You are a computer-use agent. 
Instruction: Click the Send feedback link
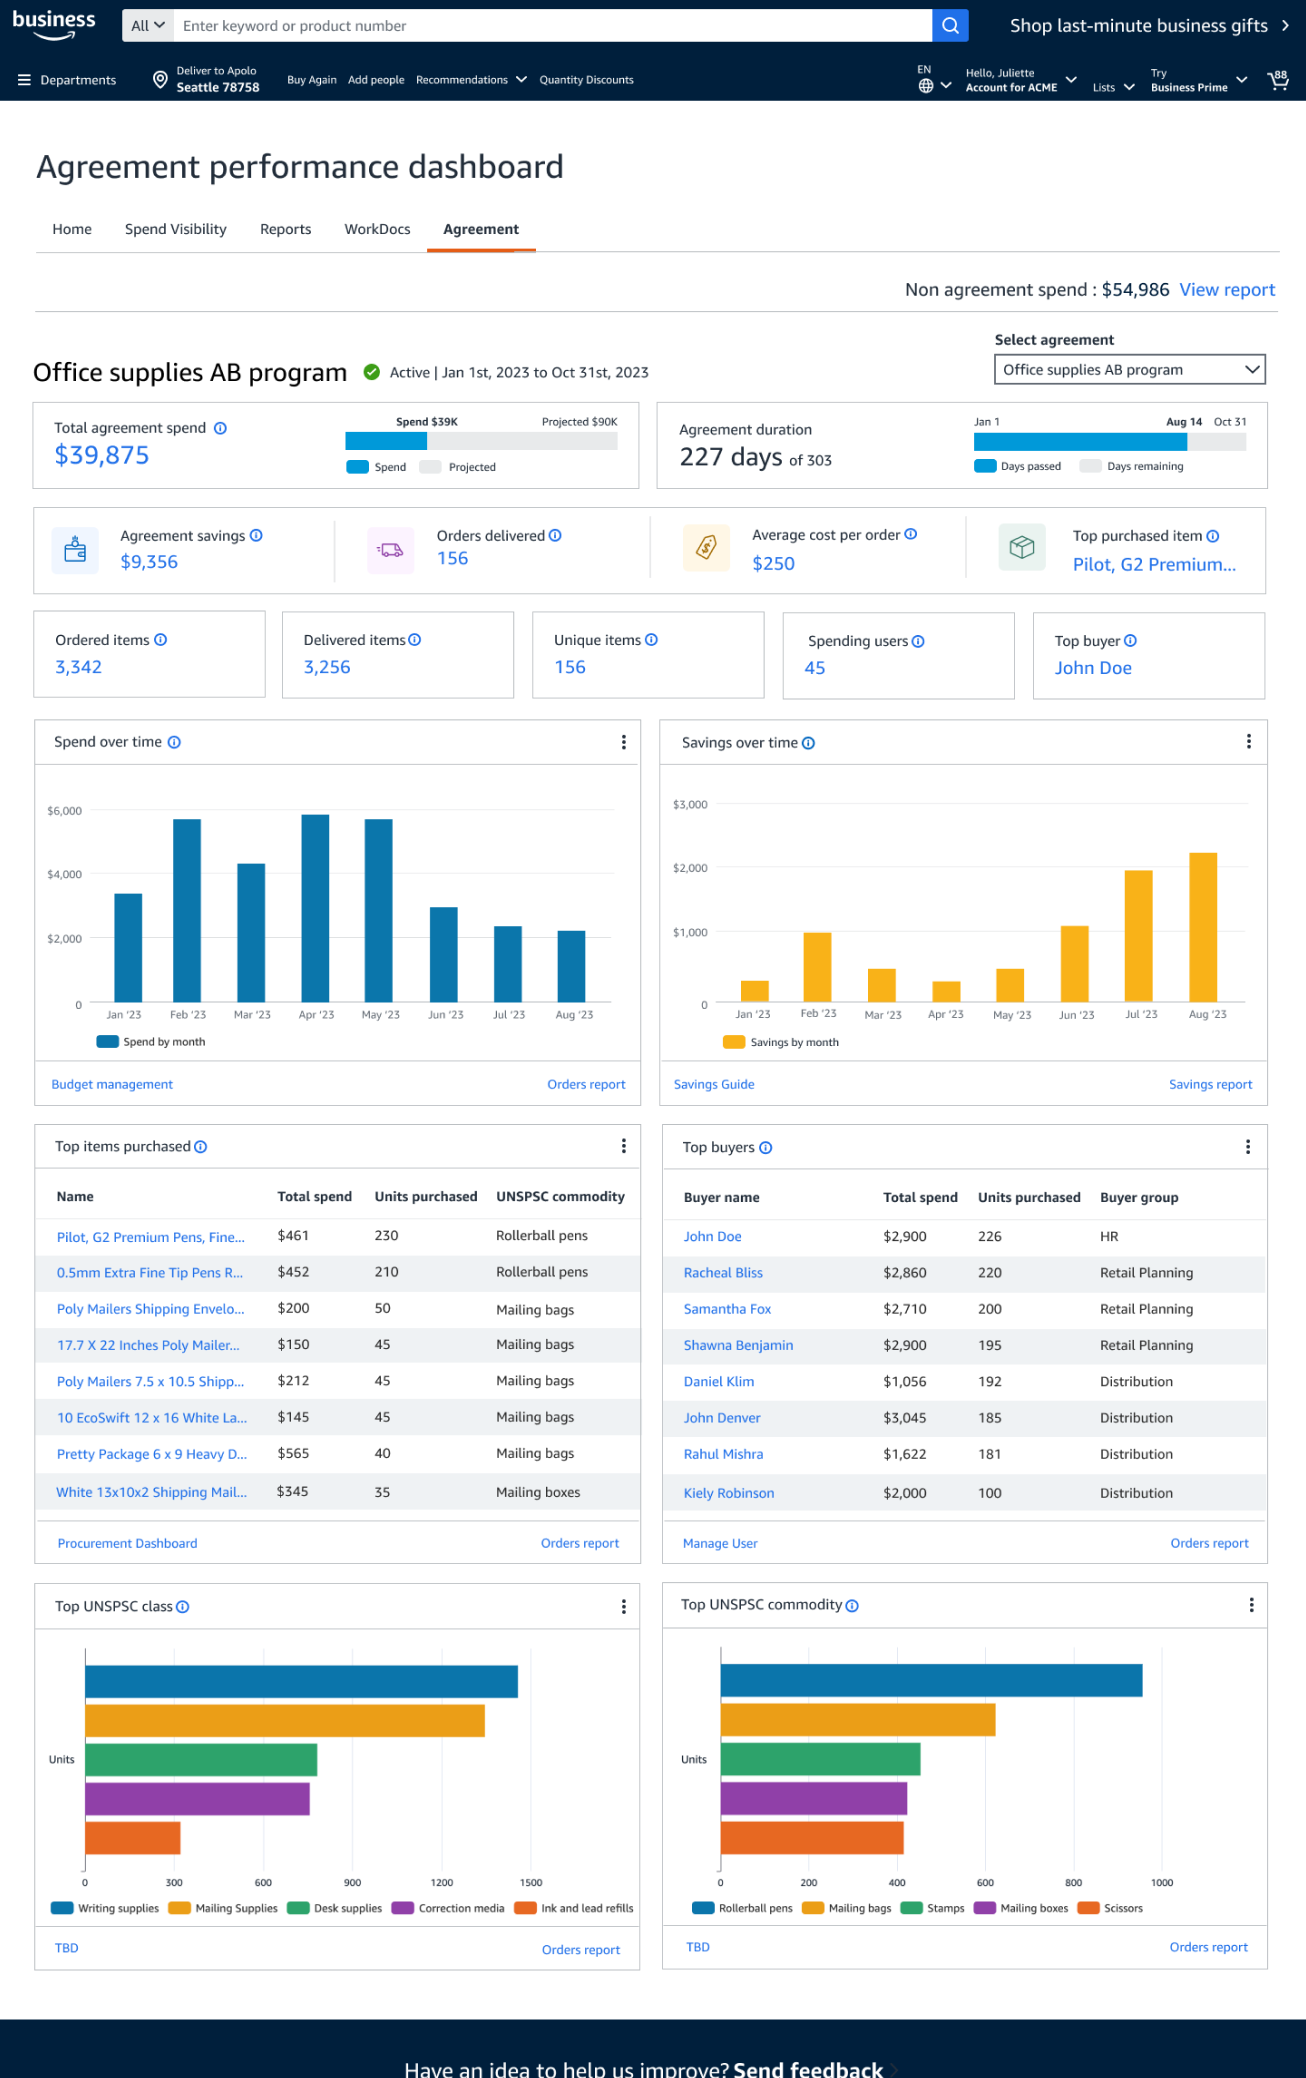click(x=808, y=2068)
